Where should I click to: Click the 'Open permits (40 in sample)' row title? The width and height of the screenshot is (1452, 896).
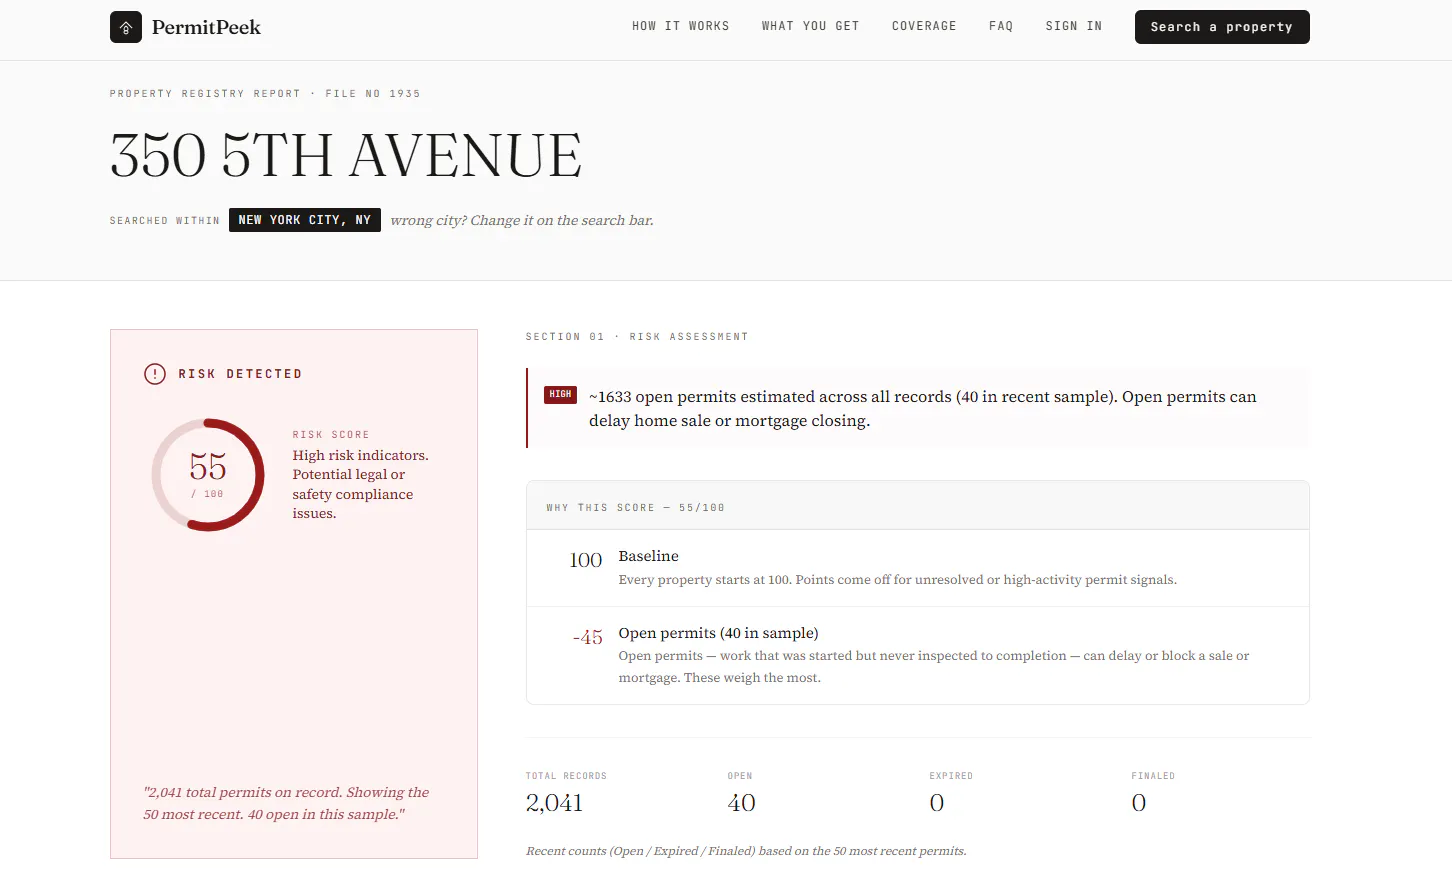point(719,633)
